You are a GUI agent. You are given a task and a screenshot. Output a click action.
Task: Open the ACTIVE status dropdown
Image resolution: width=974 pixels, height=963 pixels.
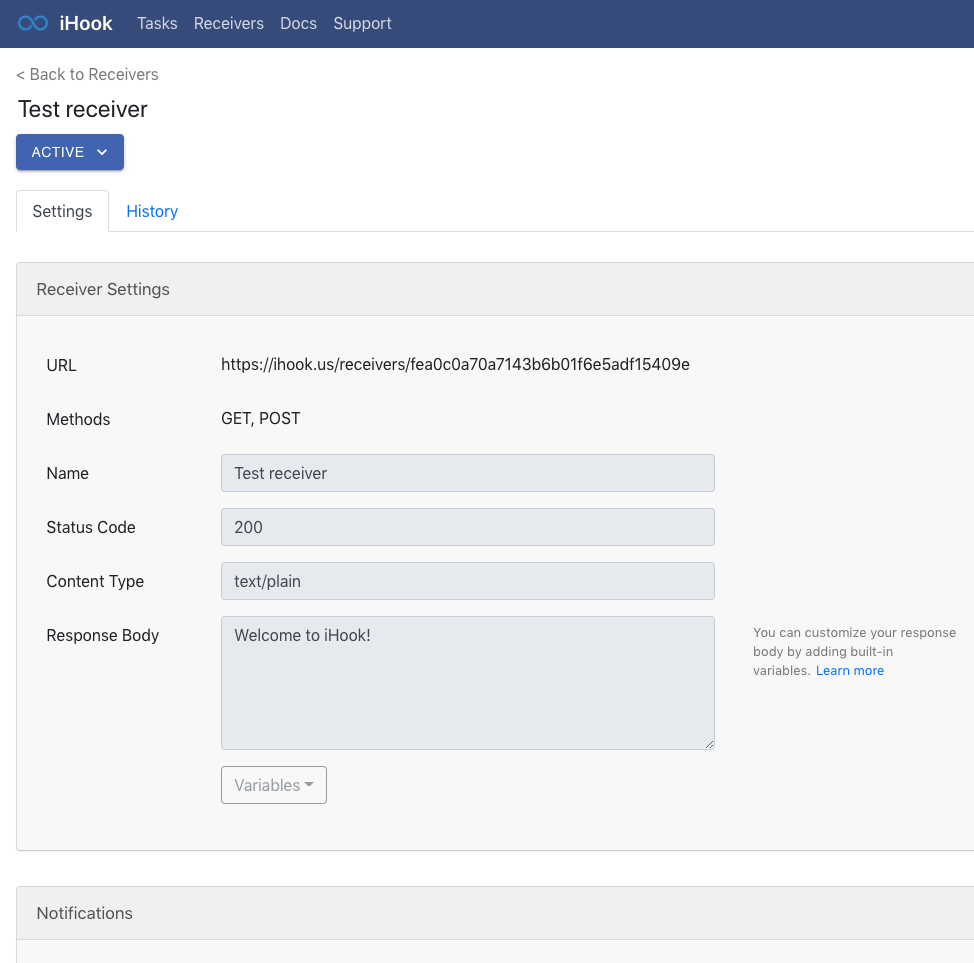coord(70,152)
